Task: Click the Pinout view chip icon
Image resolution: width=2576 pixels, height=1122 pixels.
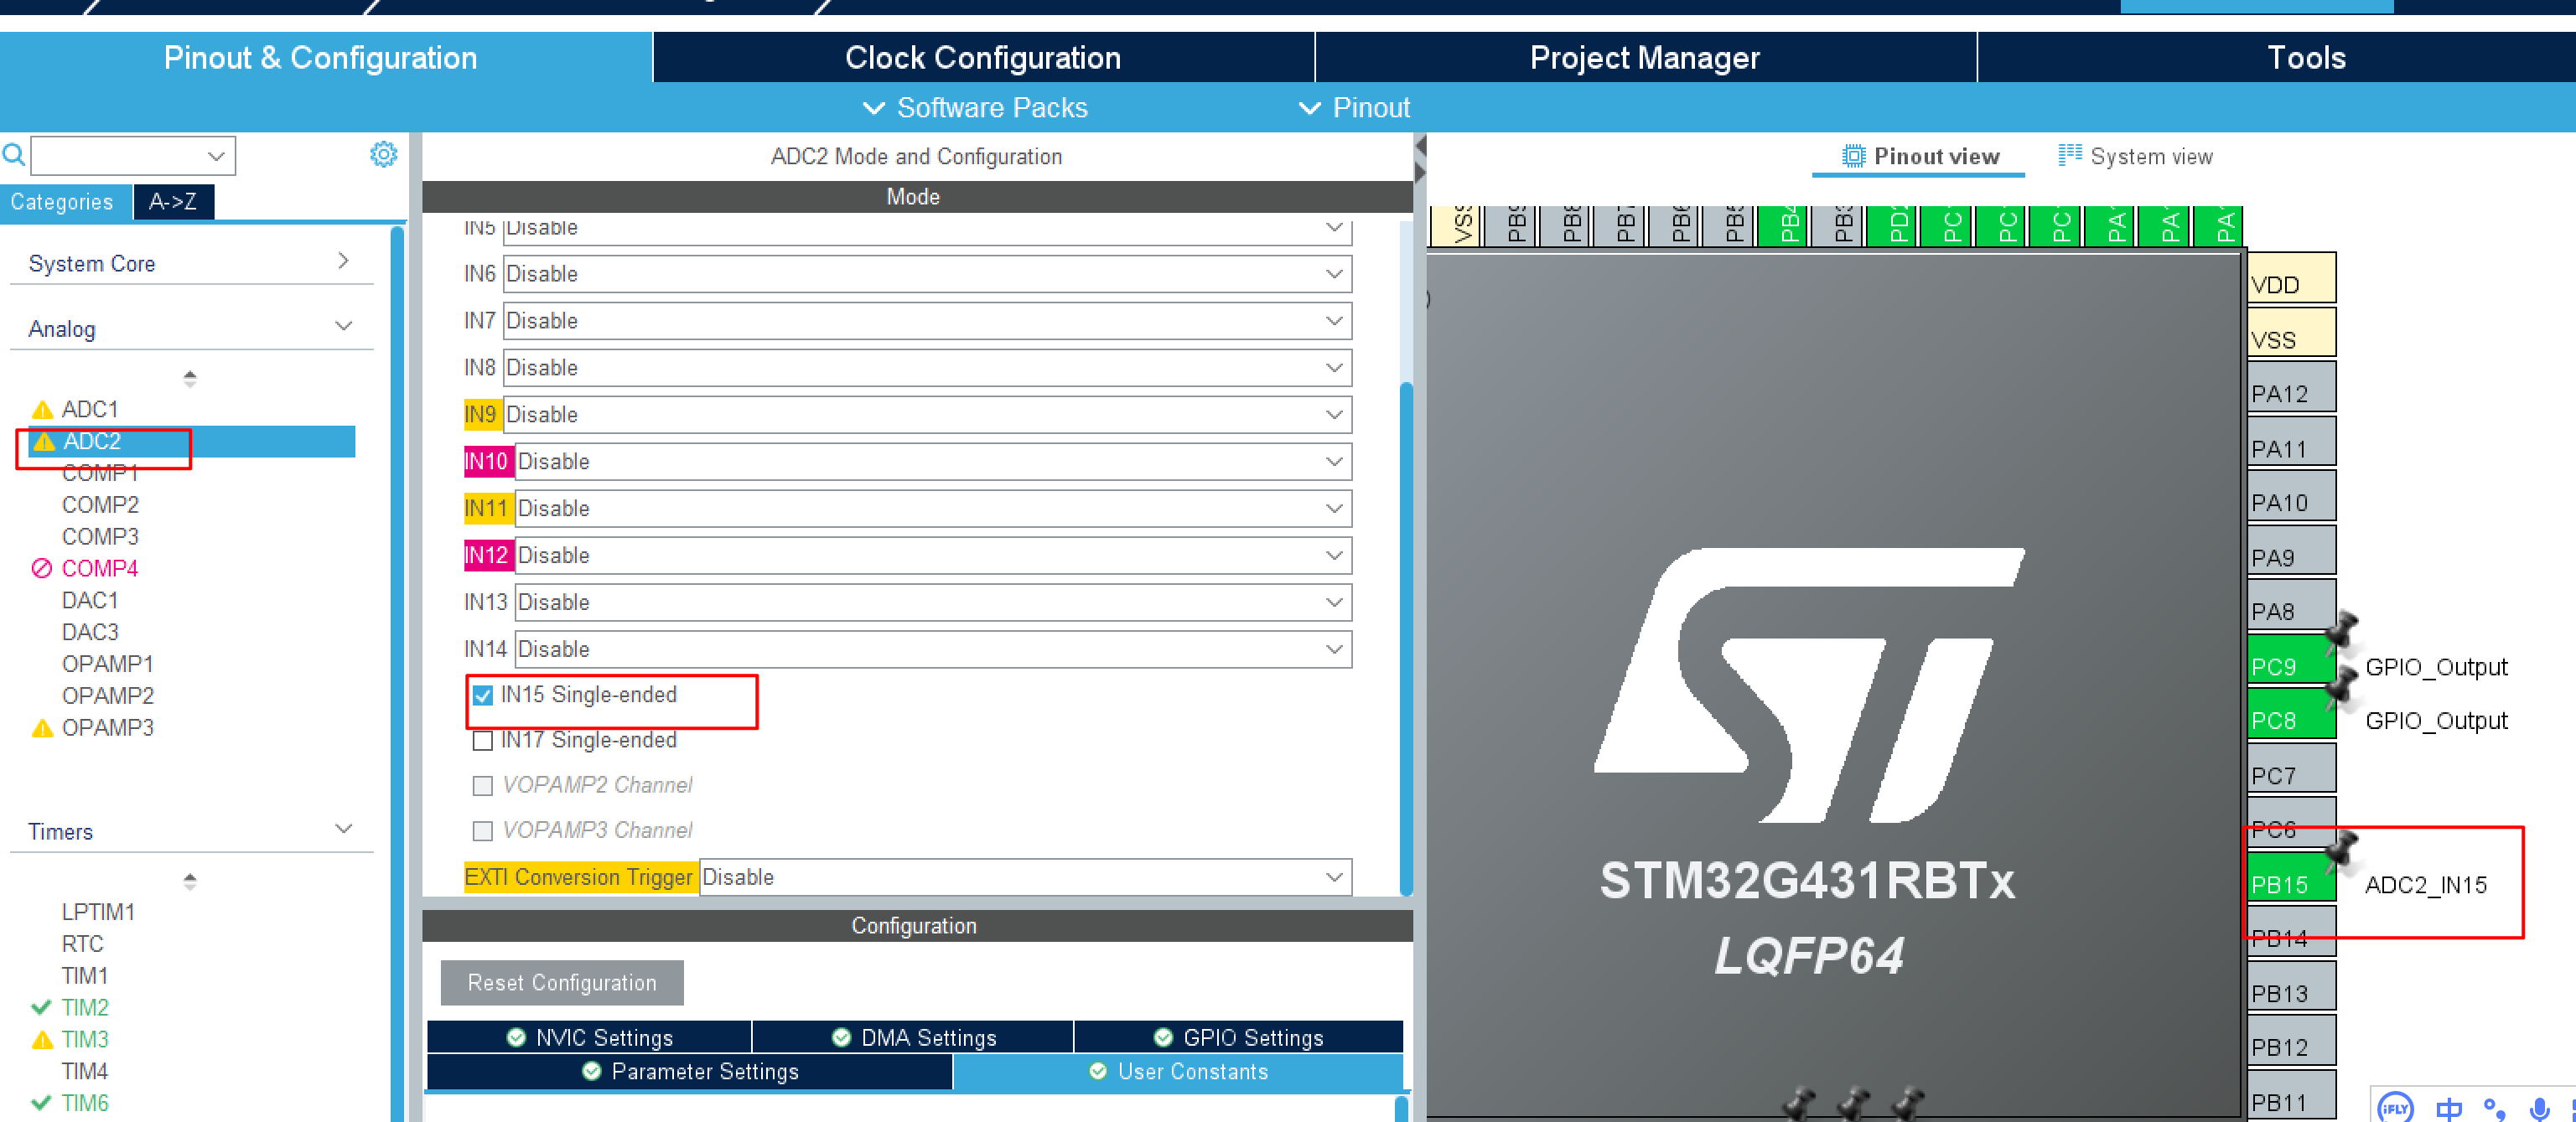Action: [x=1853, y=156]
